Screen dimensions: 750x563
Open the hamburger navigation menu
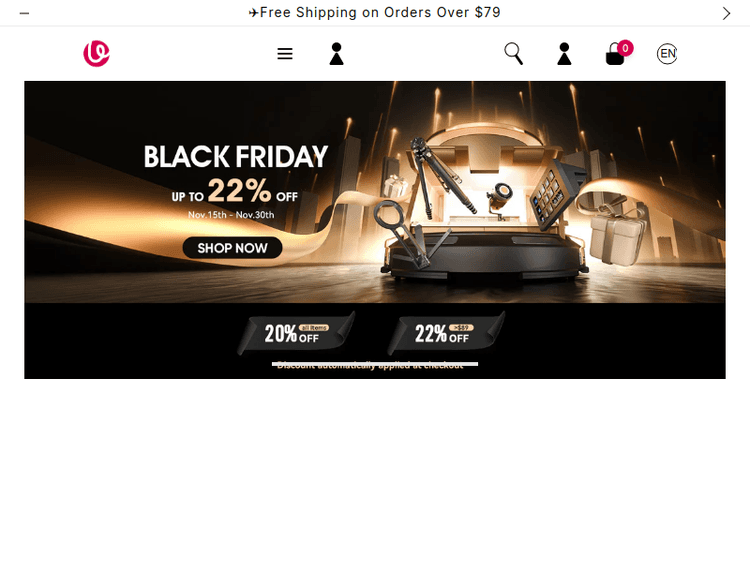click(285, 54)
